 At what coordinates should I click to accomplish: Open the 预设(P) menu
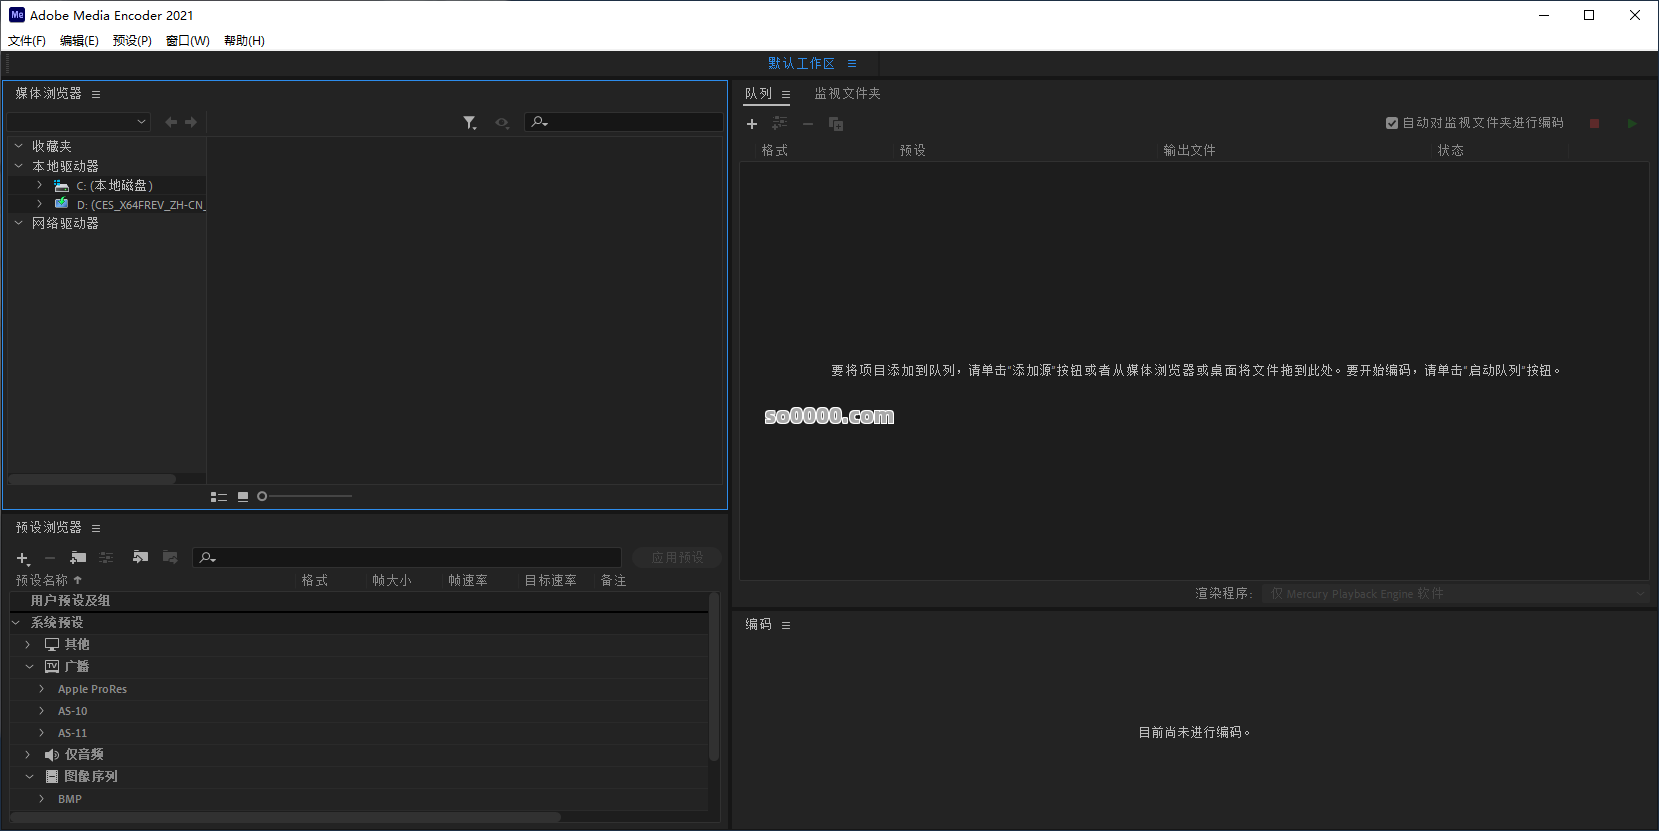(x=132, y=41)
